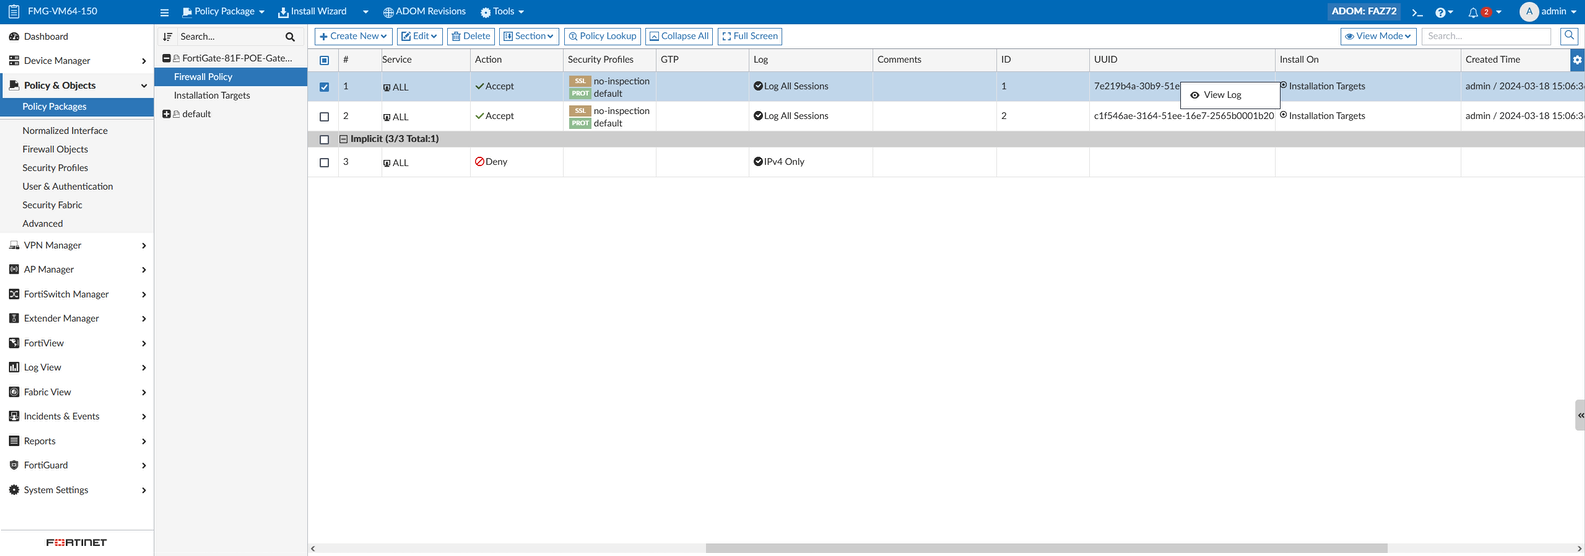
Task: Expand the default package tree node
Action: [167, 114]
